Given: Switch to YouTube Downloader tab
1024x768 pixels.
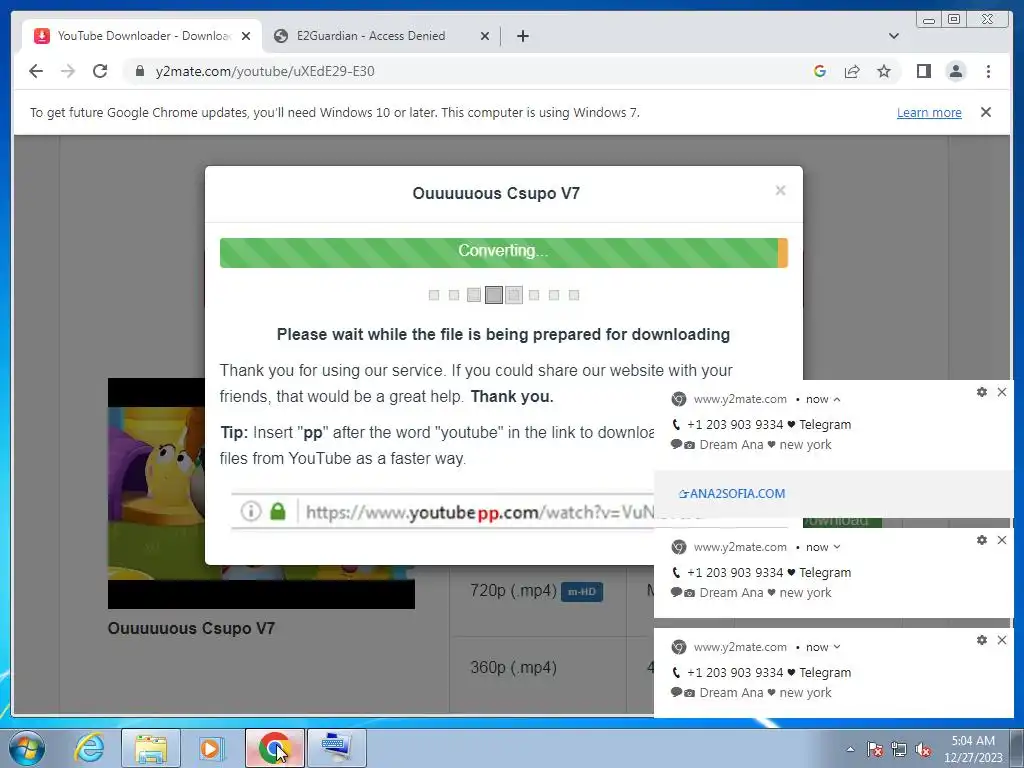Looking at the screenshot, I should point(142,36).
